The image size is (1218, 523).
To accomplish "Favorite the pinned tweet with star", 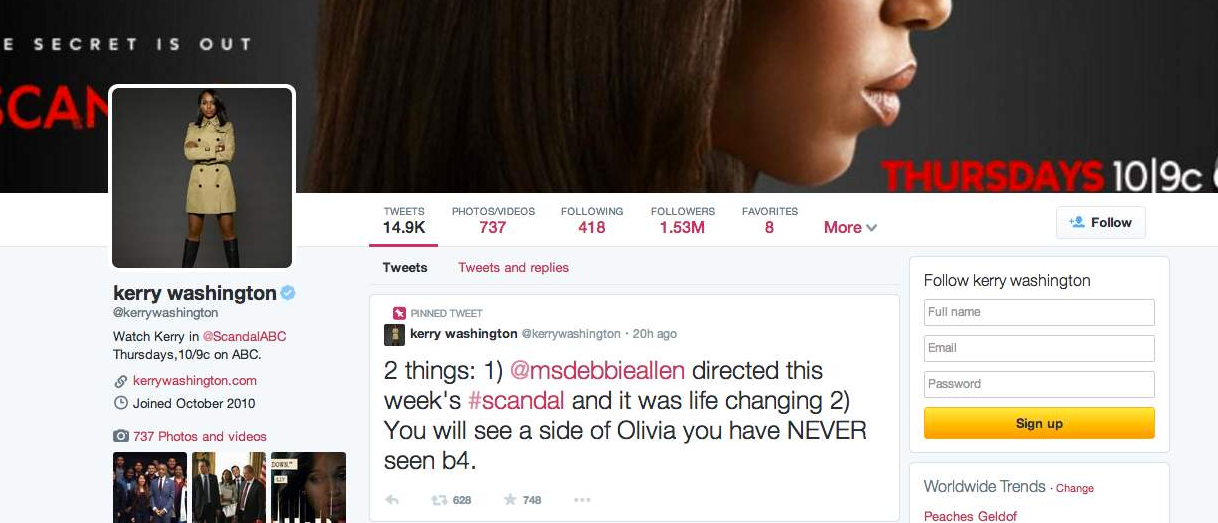I will point(510,500).
